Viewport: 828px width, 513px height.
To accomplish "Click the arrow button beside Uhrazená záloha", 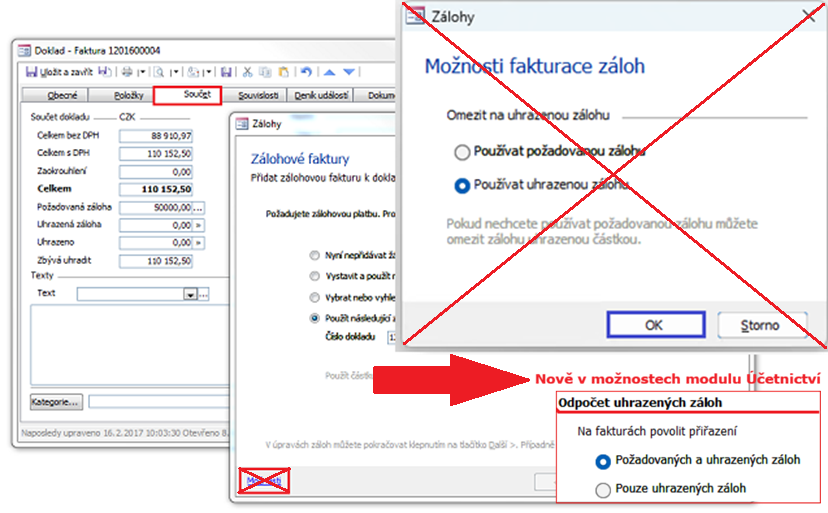I will tap(199, 226).
